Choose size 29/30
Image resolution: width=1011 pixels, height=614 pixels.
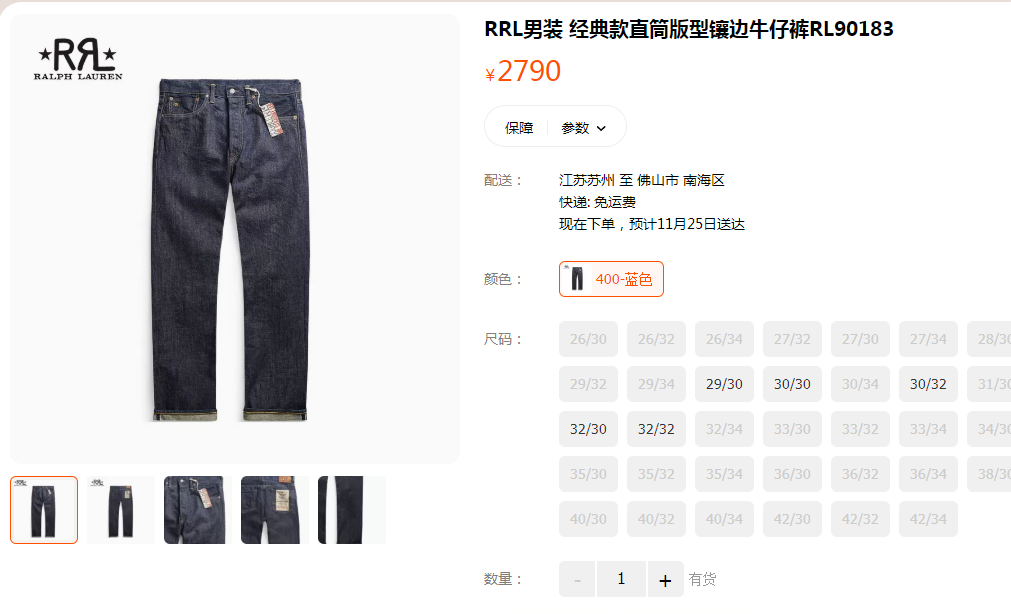coord(724,384)
